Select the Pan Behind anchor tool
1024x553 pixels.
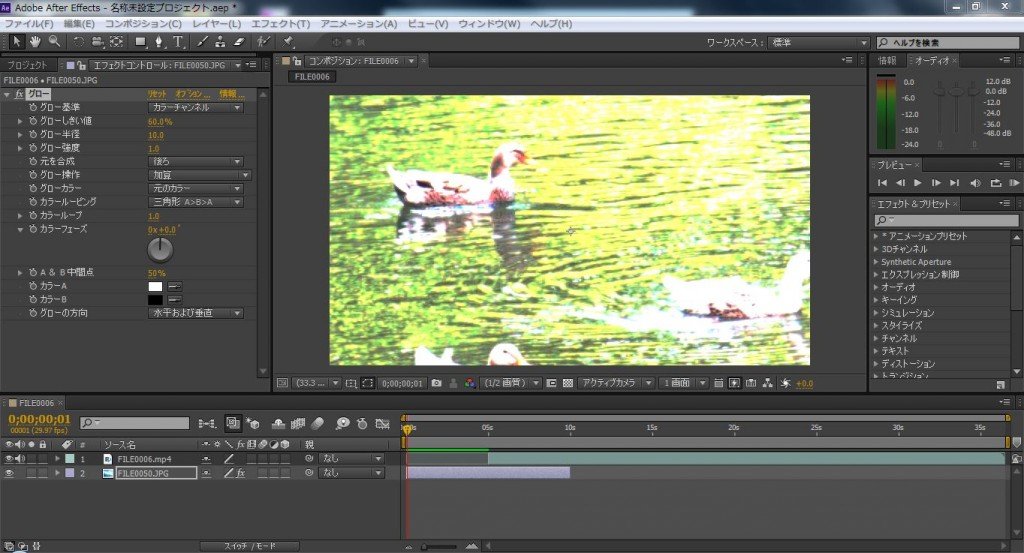click(116, 42)
